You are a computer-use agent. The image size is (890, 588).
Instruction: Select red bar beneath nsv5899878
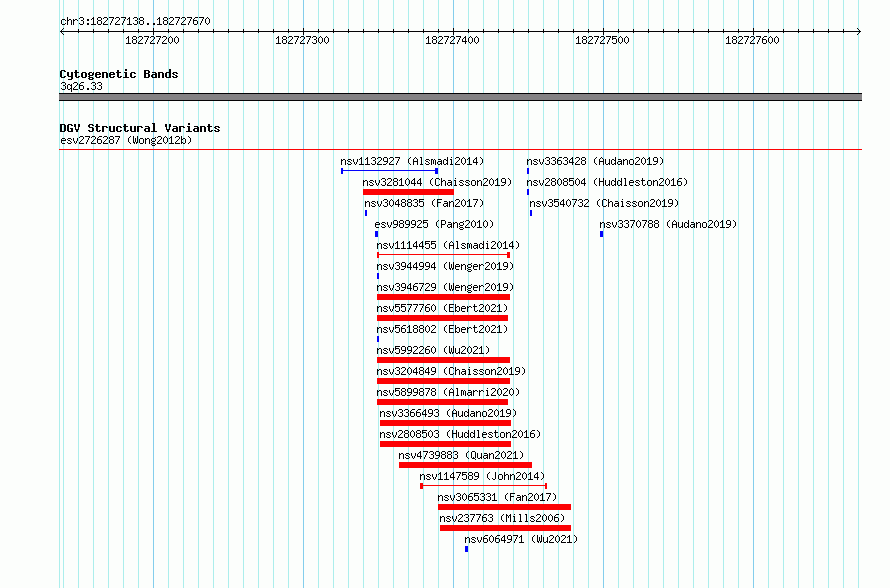442,402
